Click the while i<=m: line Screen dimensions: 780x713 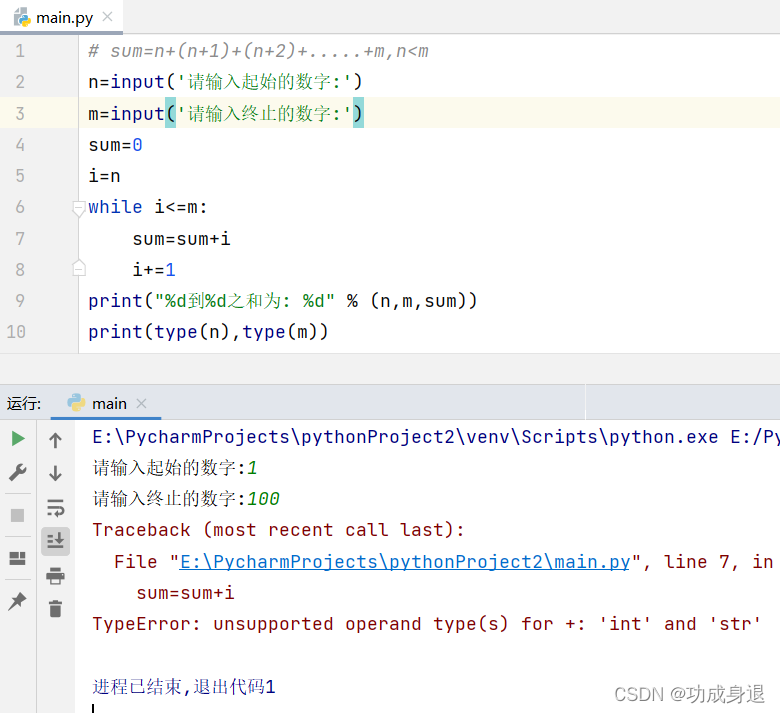coord(148,206)
